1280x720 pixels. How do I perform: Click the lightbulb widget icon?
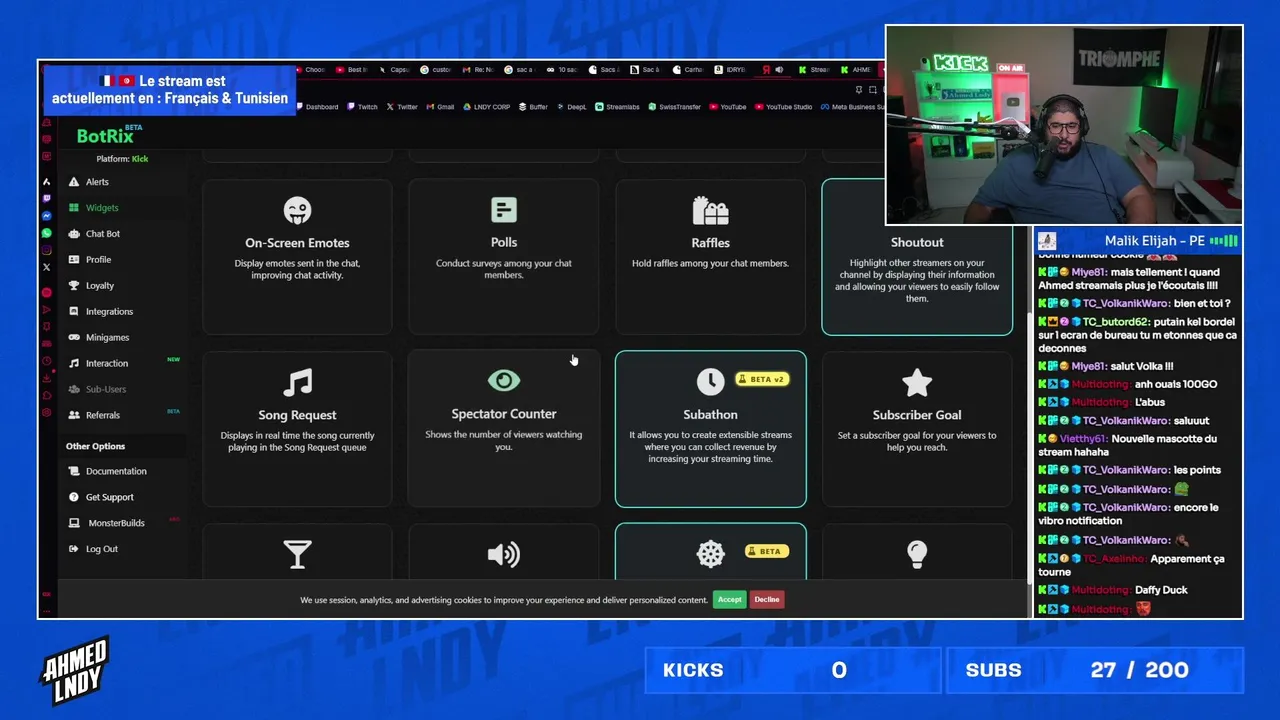pos(917,554)
